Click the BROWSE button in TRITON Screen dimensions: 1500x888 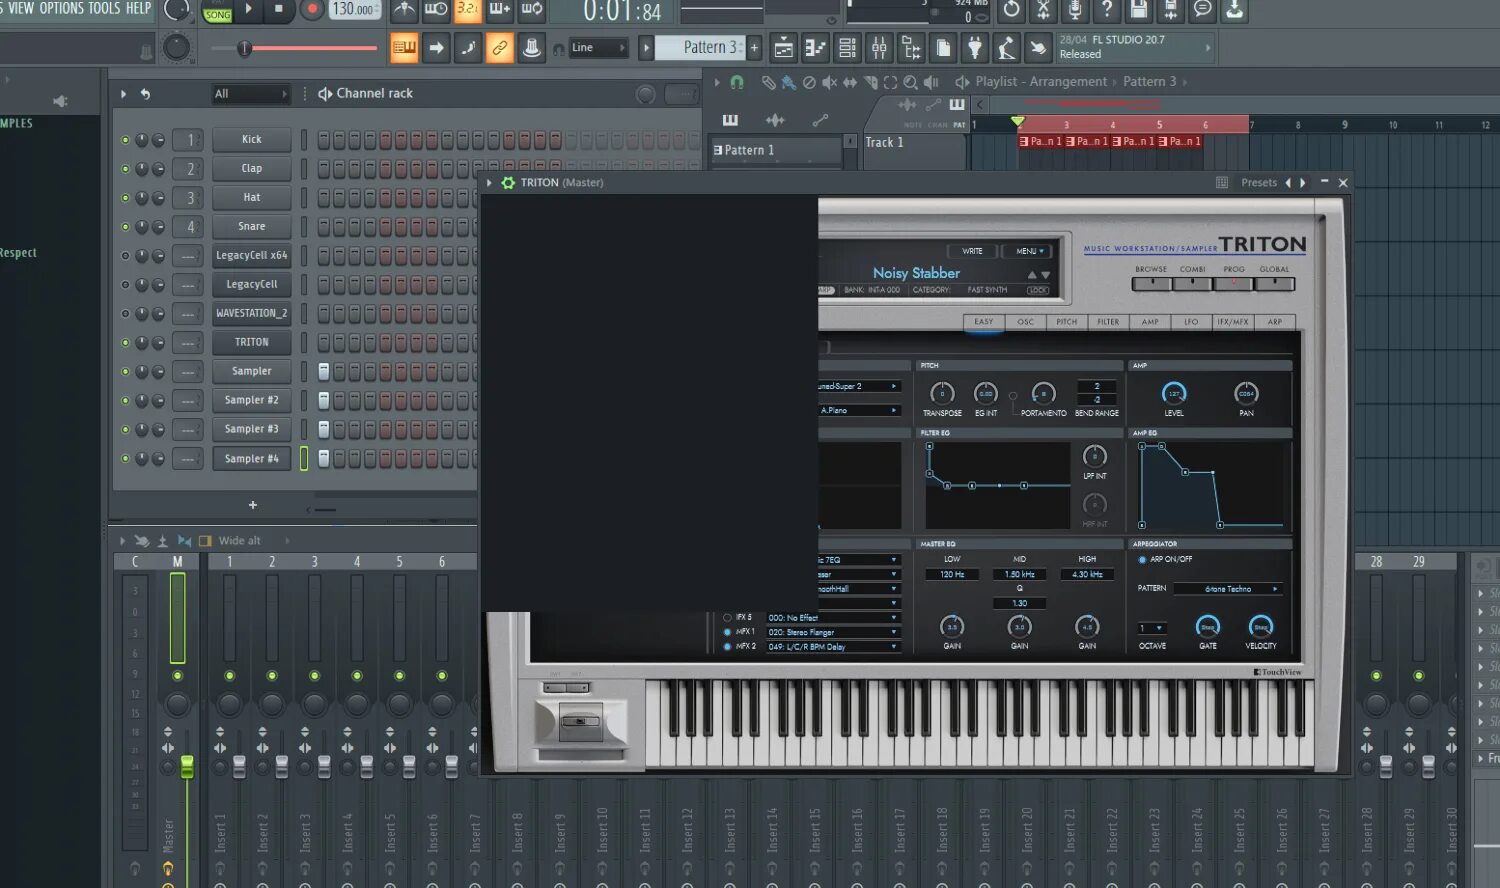[1151, 284]
